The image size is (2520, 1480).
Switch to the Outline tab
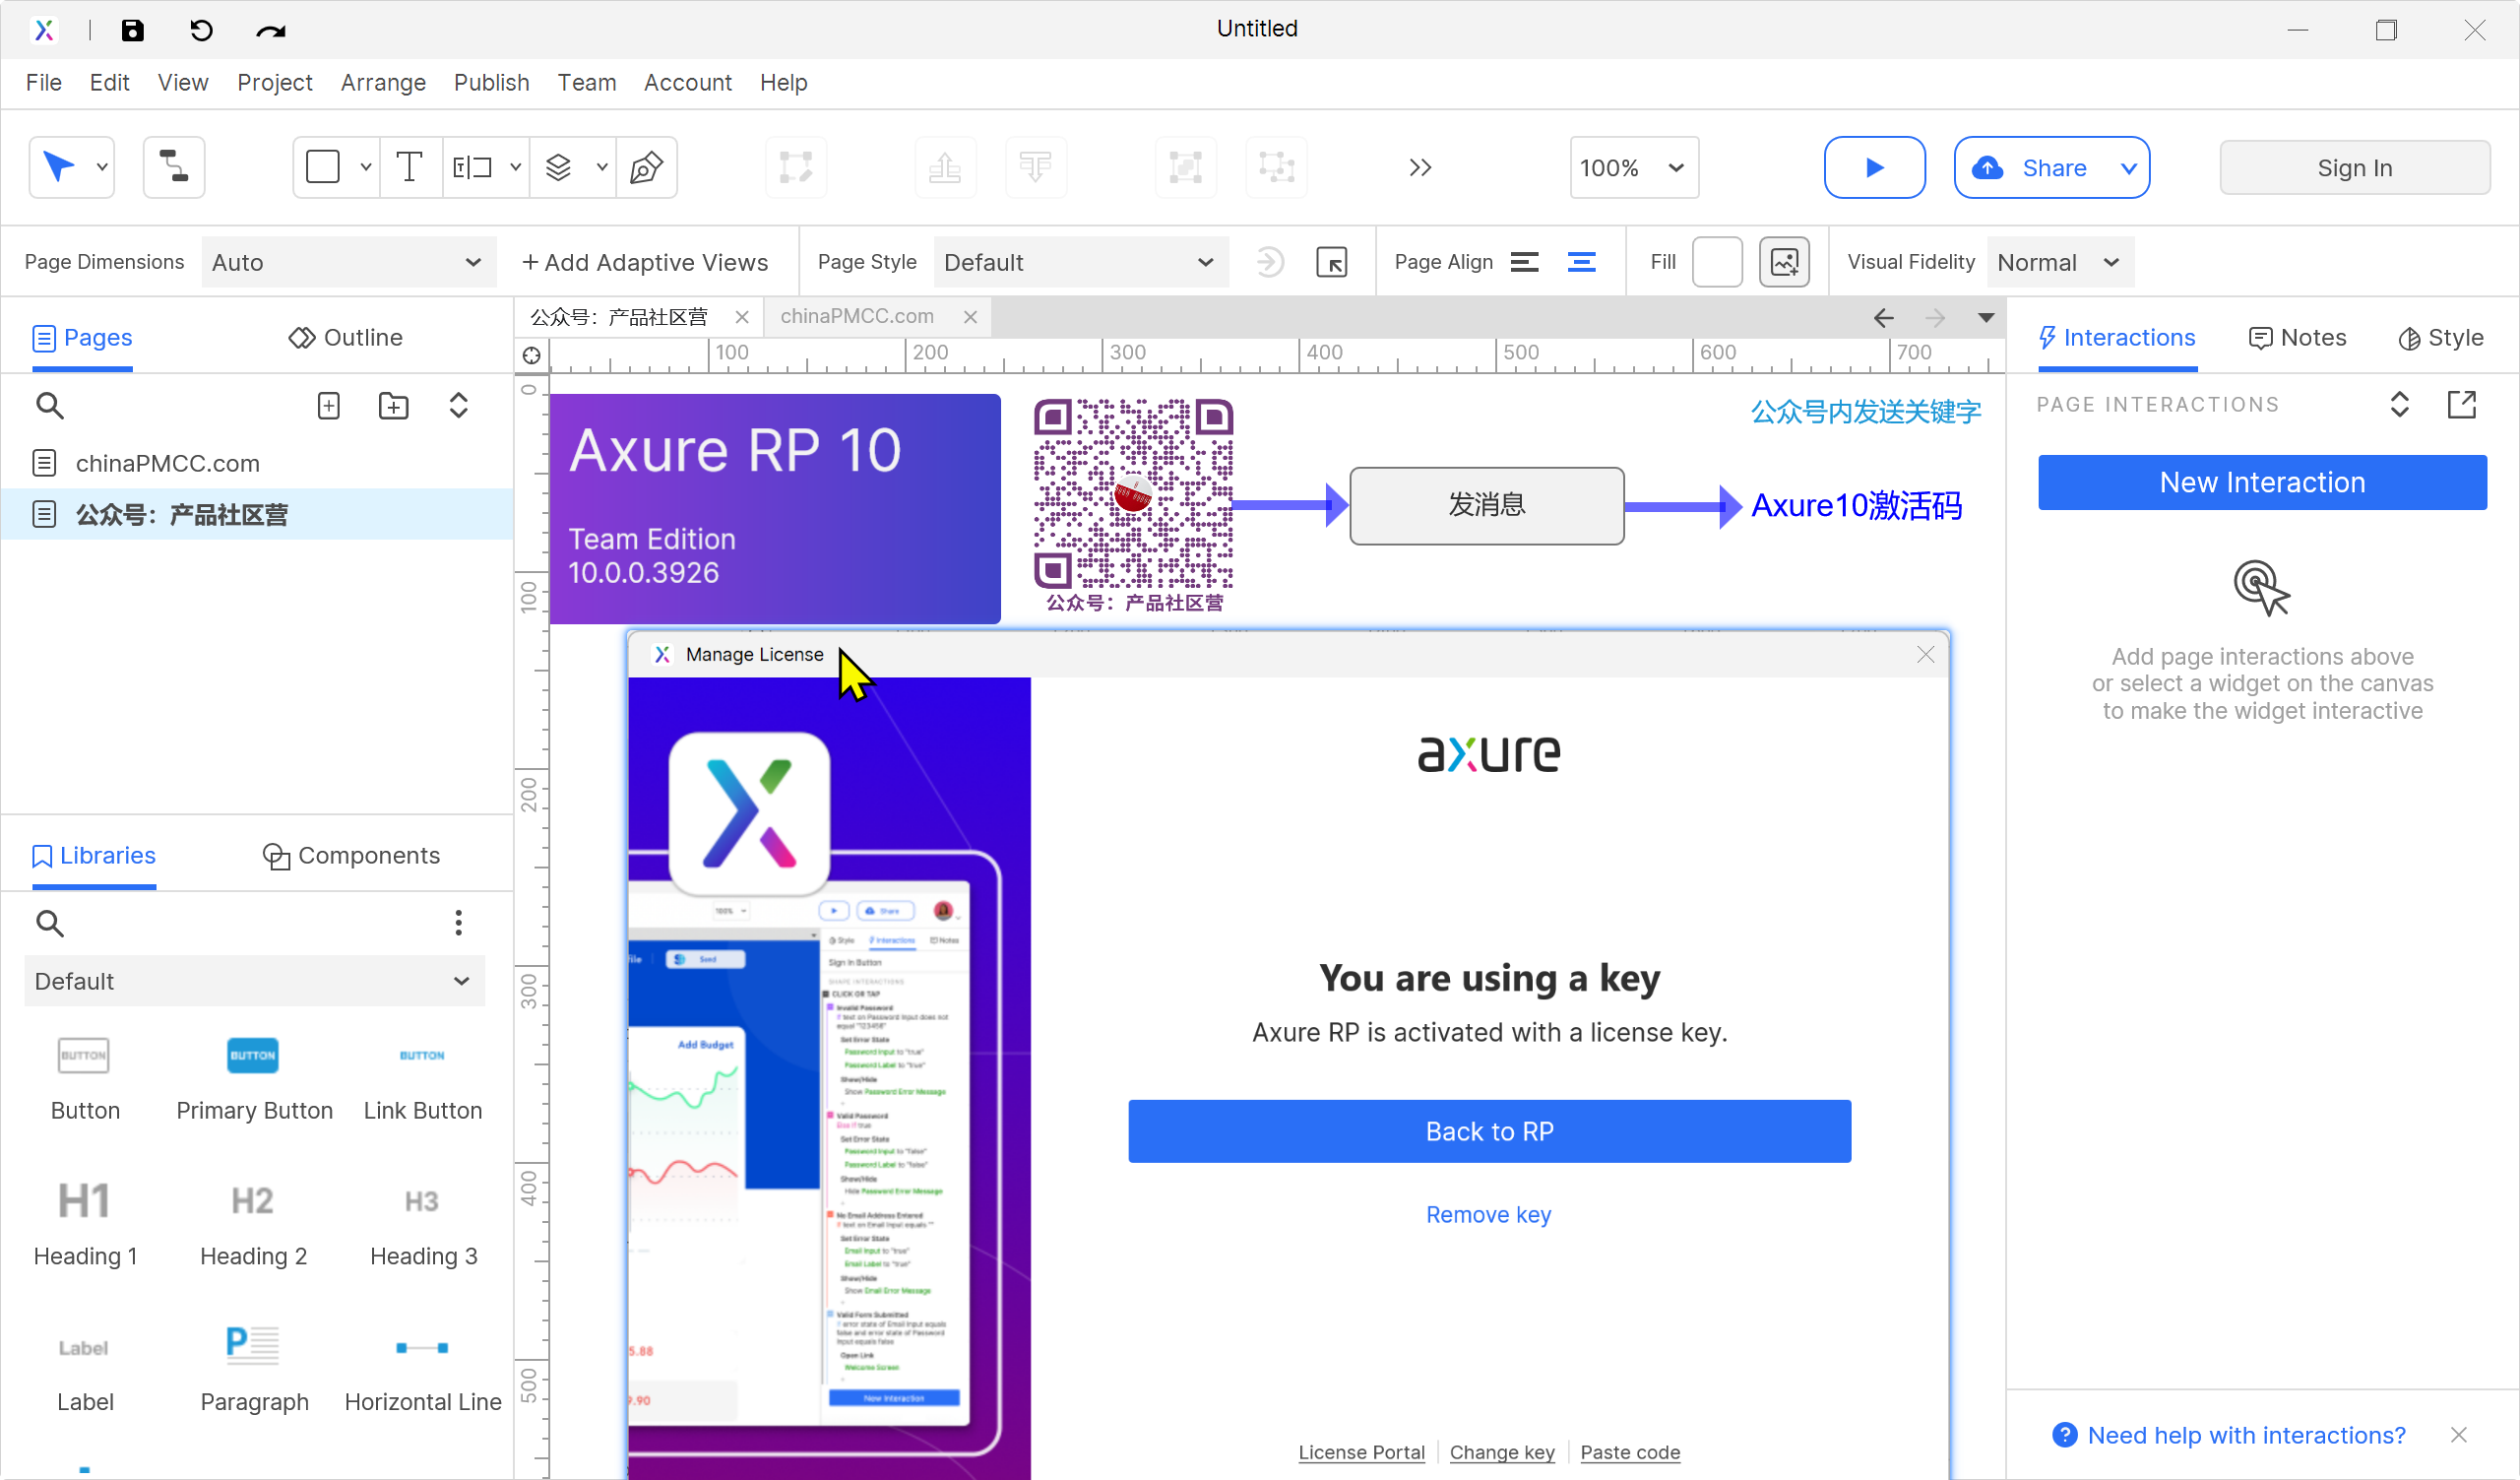pyautogui.click(x=345, y=338)
